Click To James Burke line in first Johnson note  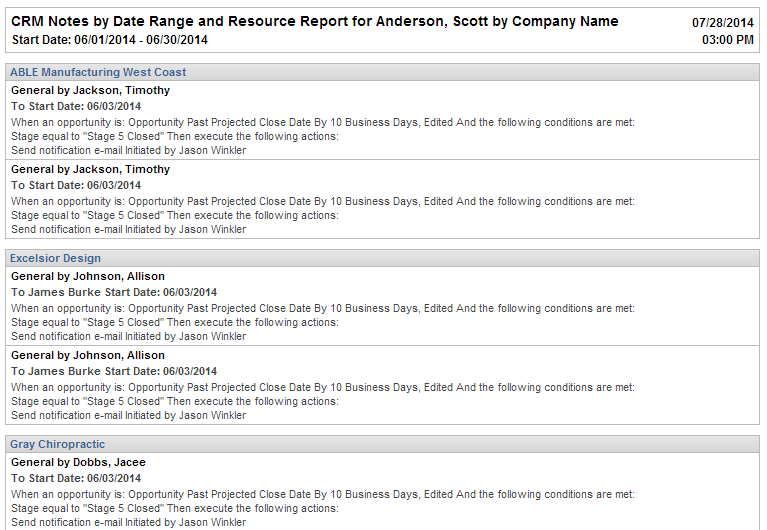[x=114, y=292]
